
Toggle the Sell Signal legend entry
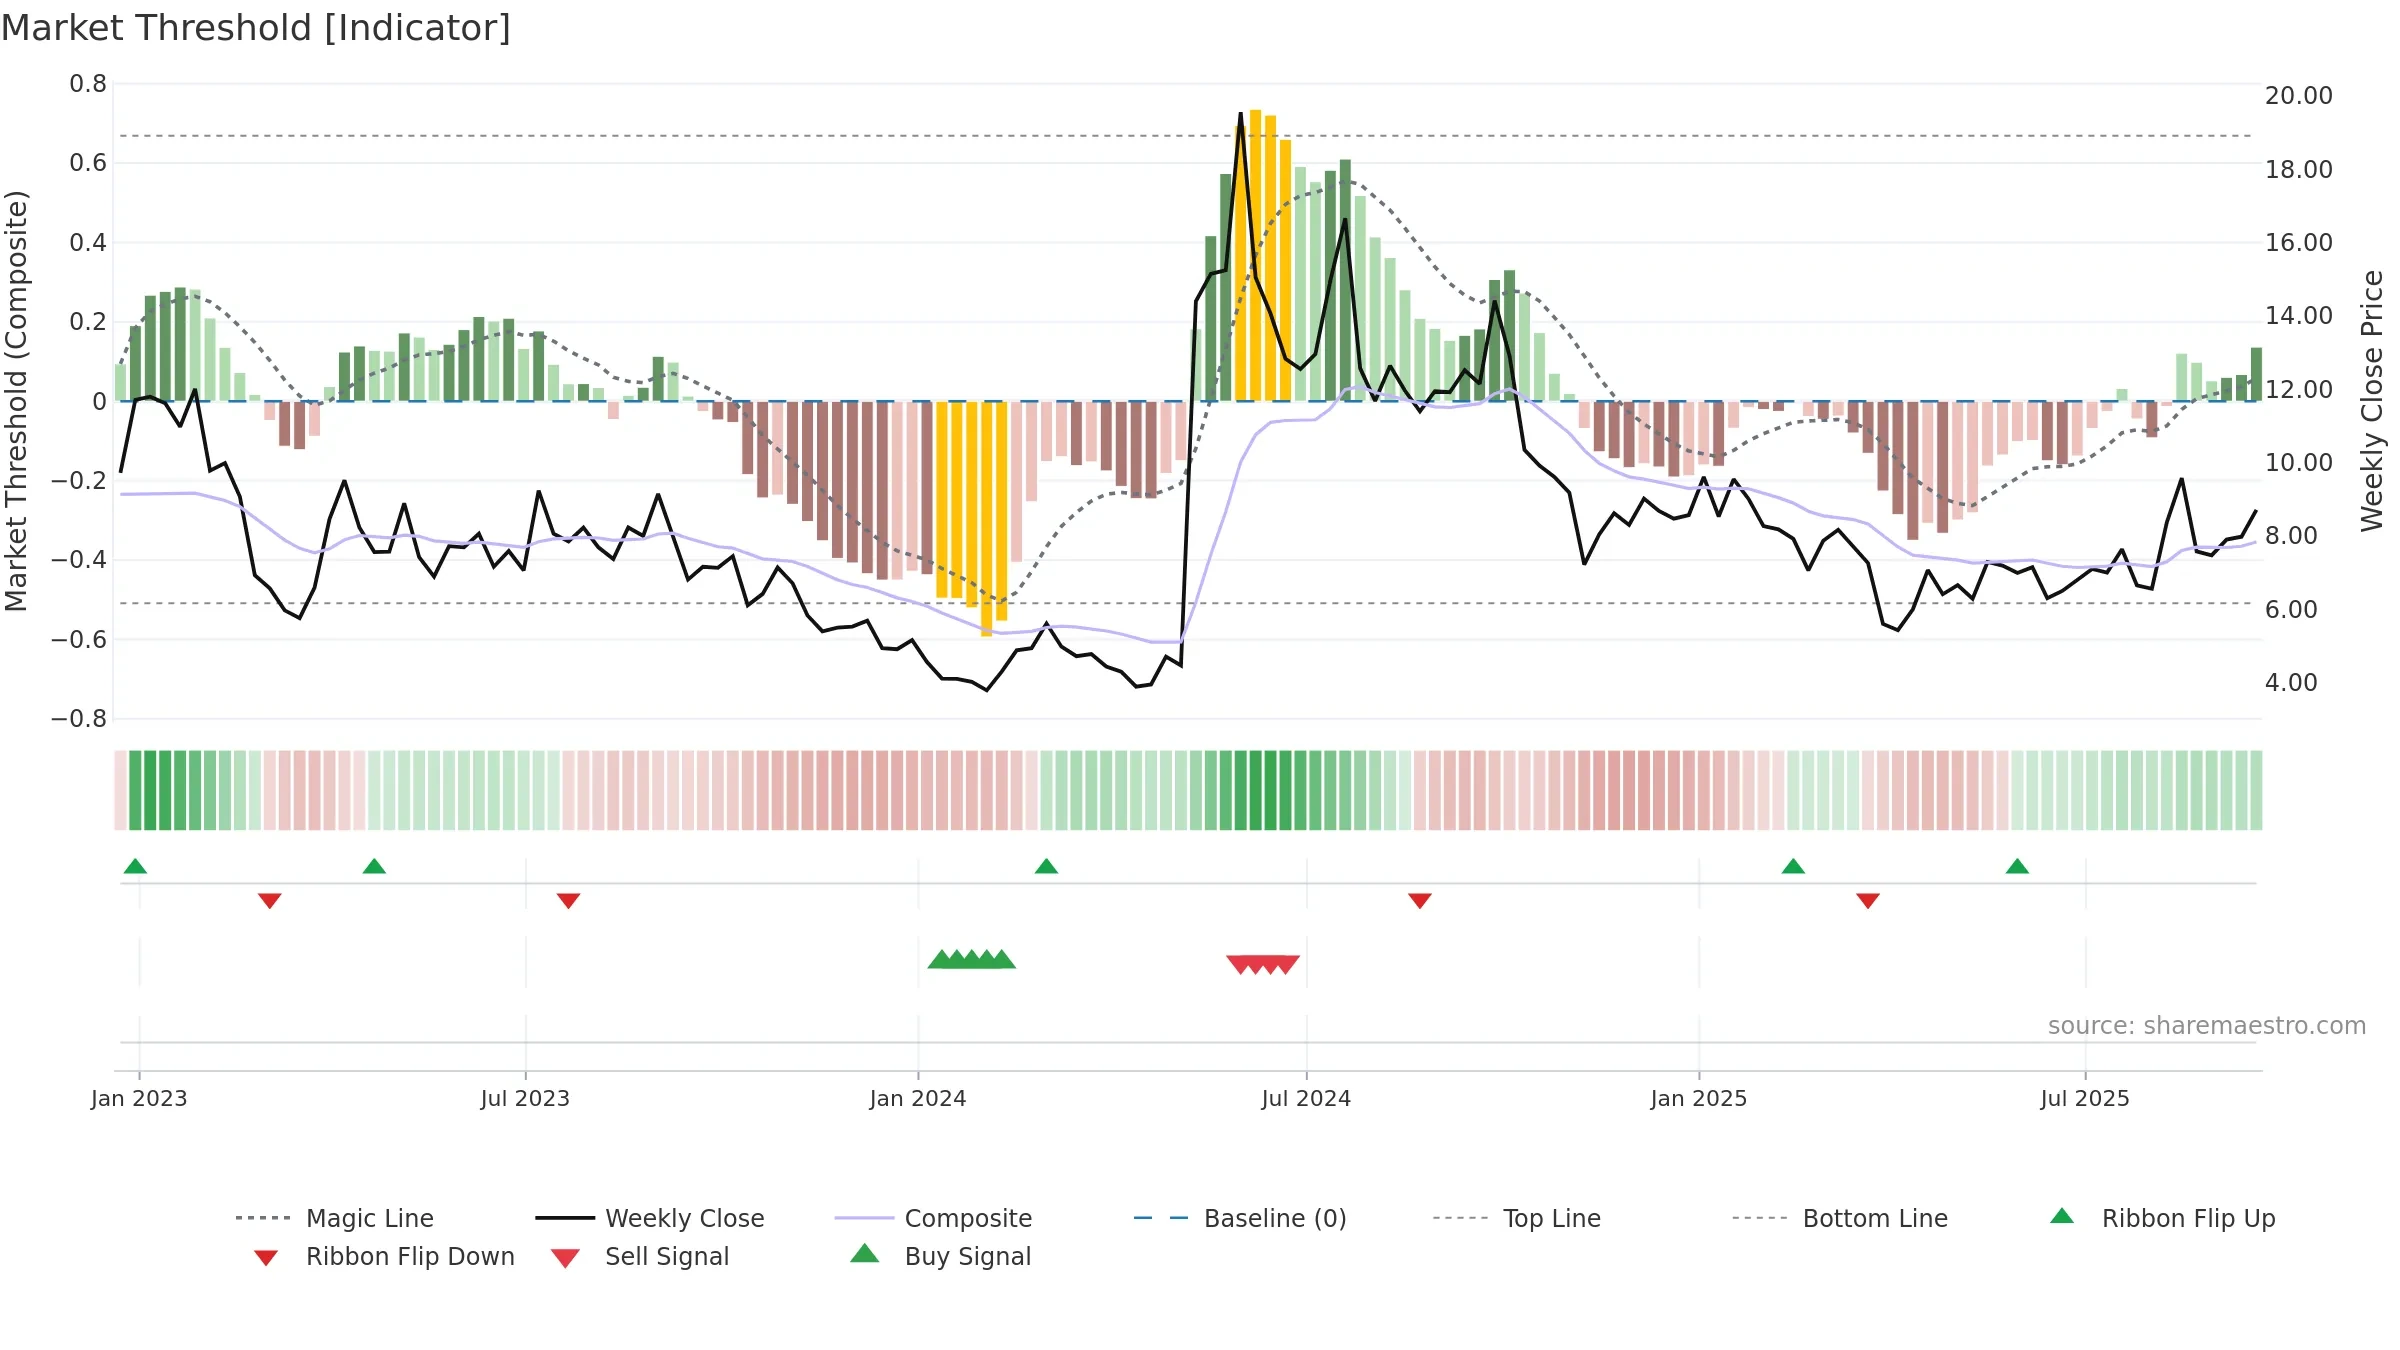(640, 1256)
